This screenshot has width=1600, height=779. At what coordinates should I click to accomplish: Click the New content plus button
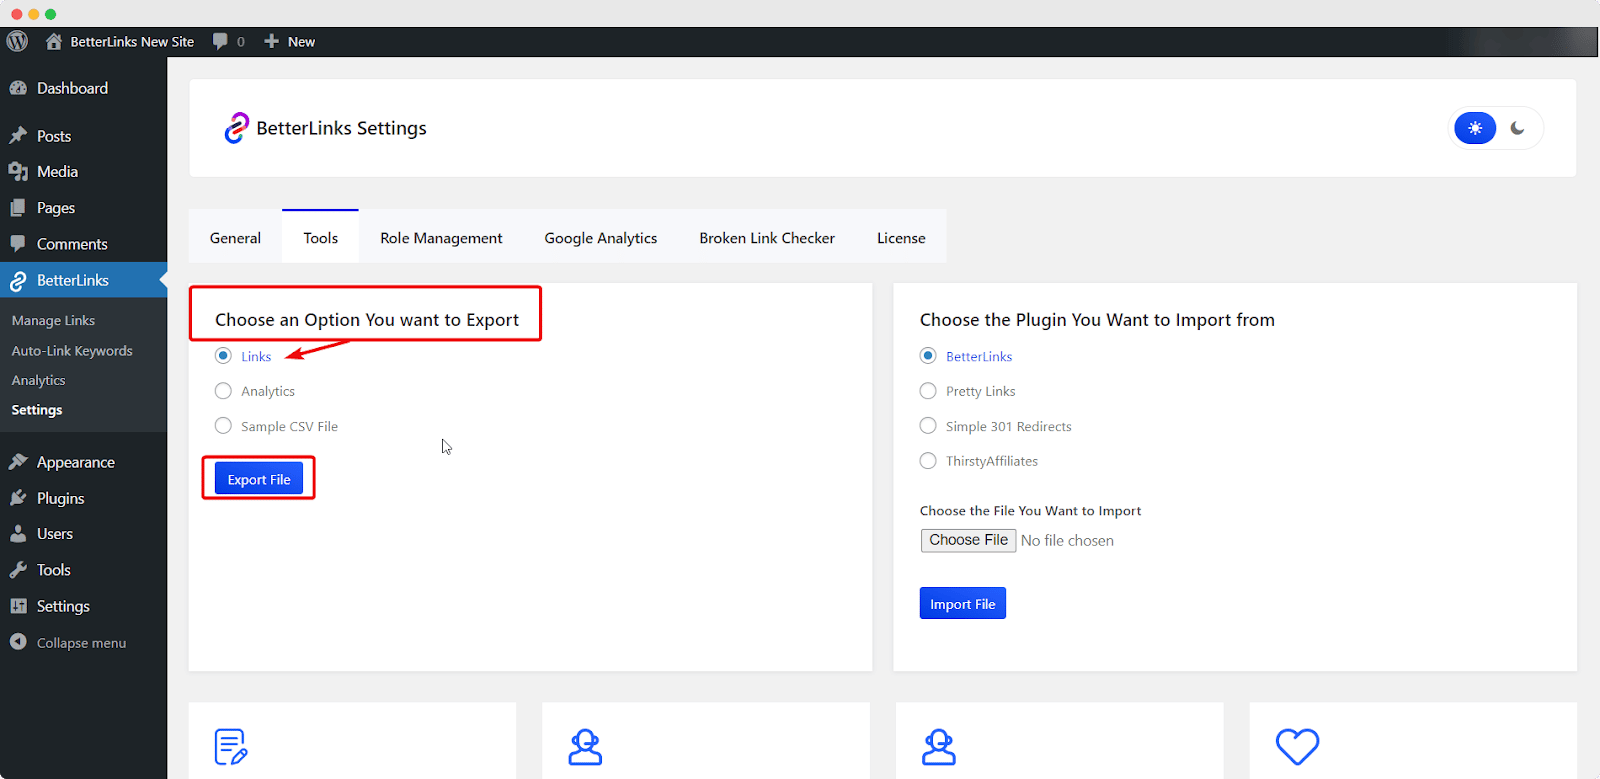[289, 42]
